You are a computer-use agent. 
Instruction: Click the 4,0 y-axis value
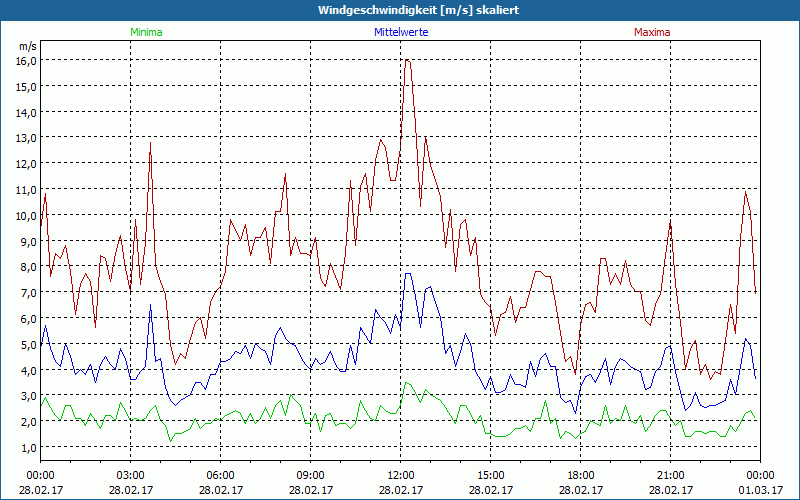29,370
